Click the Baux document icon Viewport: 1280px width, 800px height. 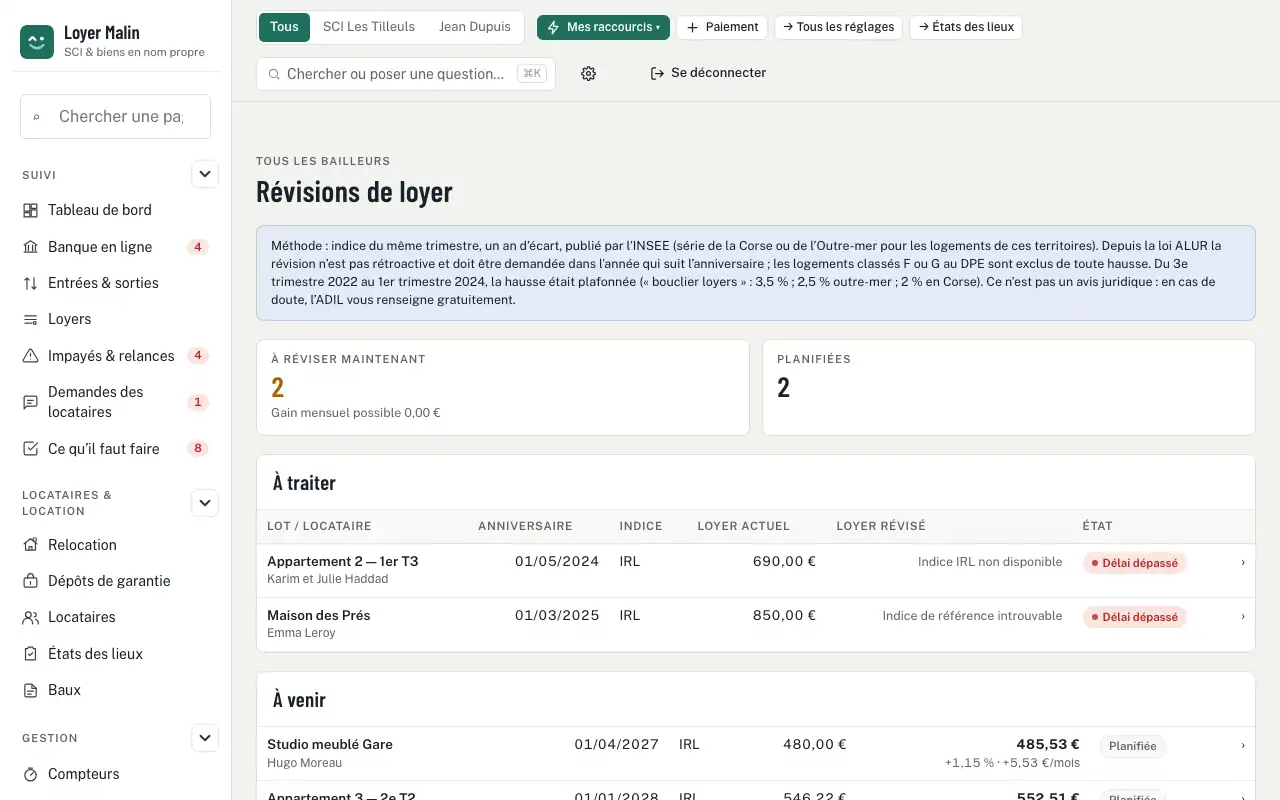pyautogui.click(x=30, y=690)
